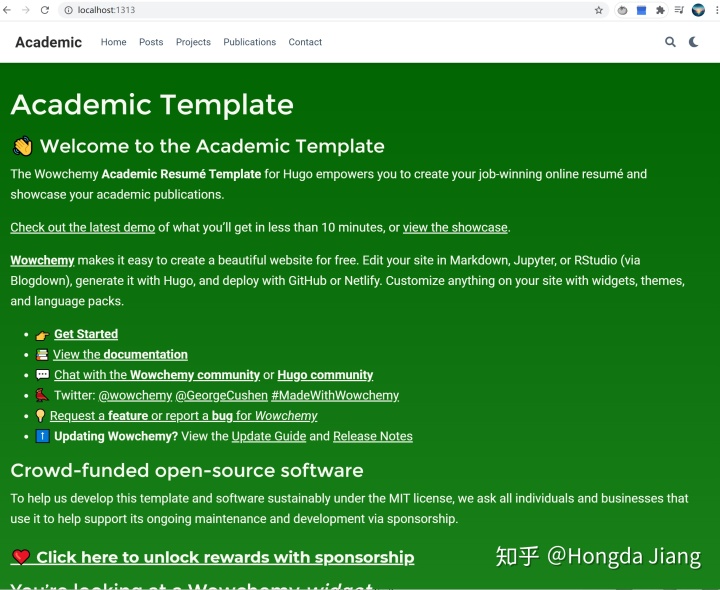The width and height of the screenshot is (720, 590).
Task: Click 'Welcome to the Academic Template' heading
Action: [198, 146]
